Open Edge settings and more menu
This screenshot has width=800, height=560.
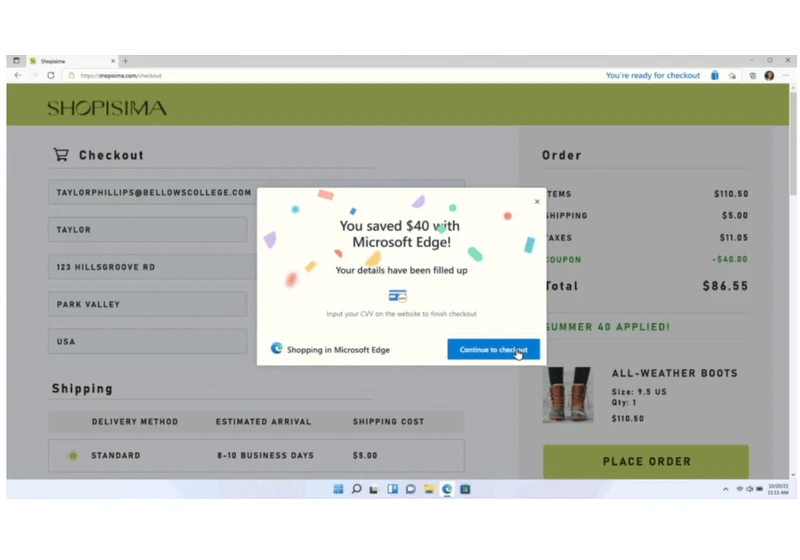tap(786, 75)
